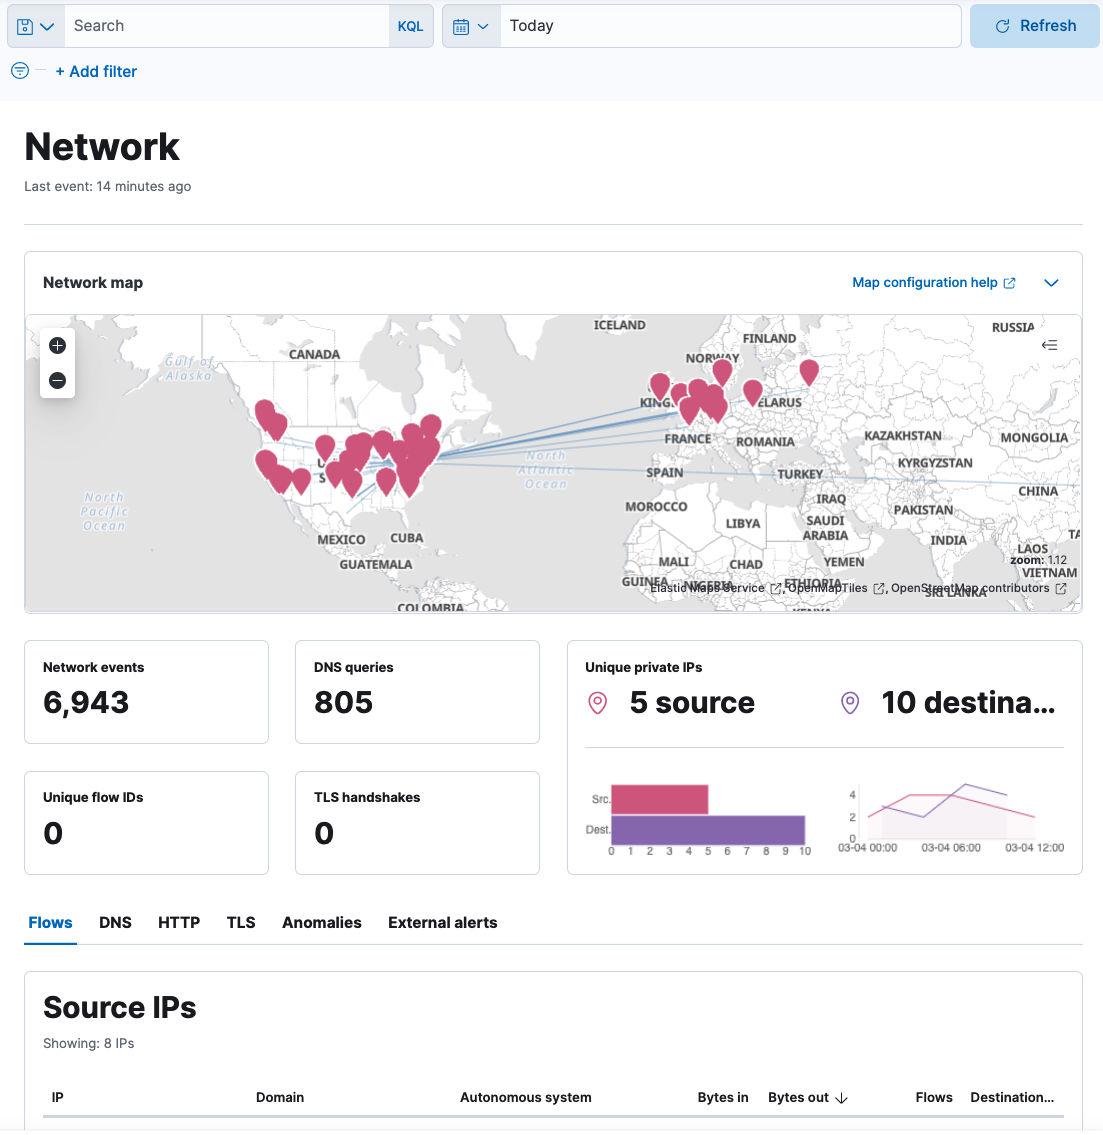Collapse the map legend arrow
Viewport: 1103px width, 1135px height.
coord(1049,345)
